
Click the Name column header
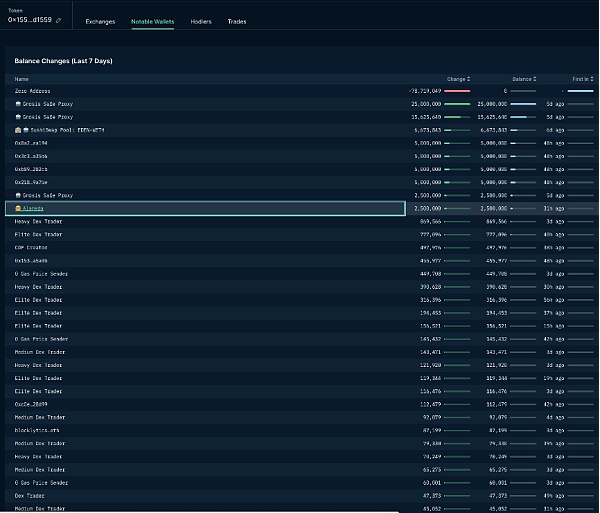point(21,78)
